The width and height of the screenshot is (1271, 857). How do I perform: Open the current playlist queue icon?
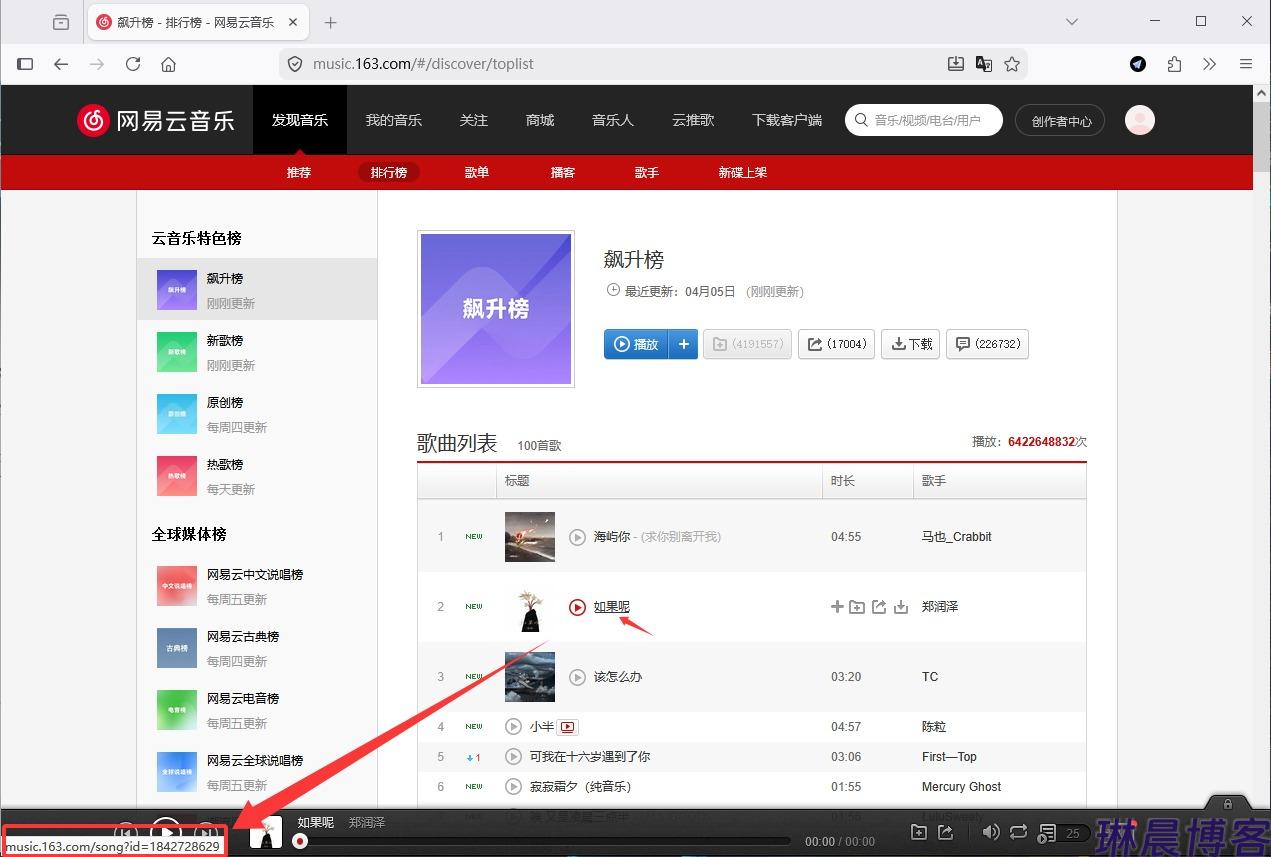[x=1048, y=831]
